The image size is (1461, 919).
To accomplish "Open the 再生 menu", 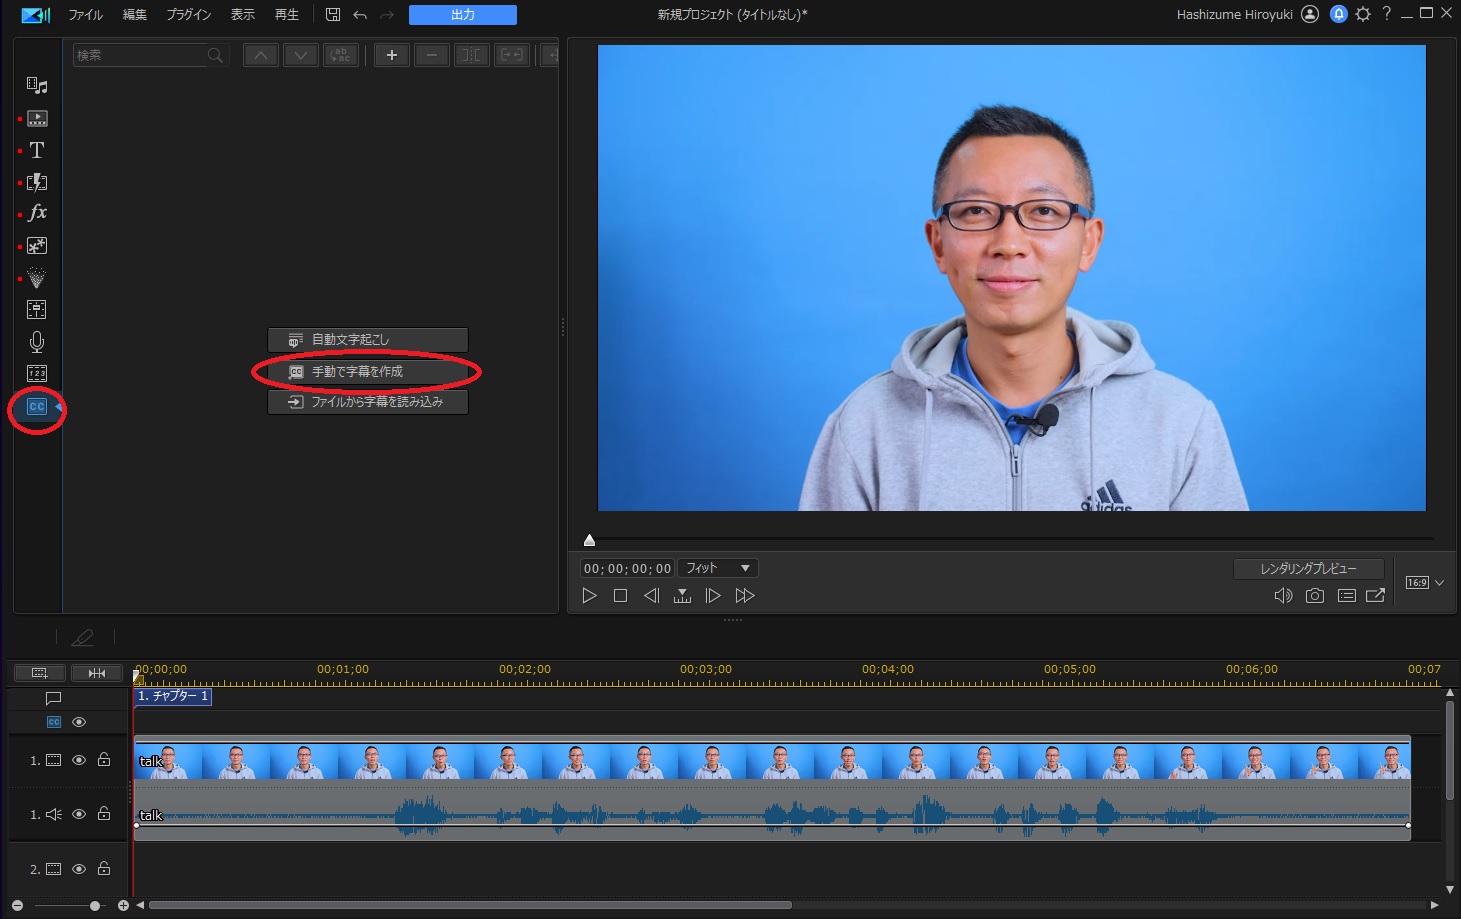I will tap(287, 15).
